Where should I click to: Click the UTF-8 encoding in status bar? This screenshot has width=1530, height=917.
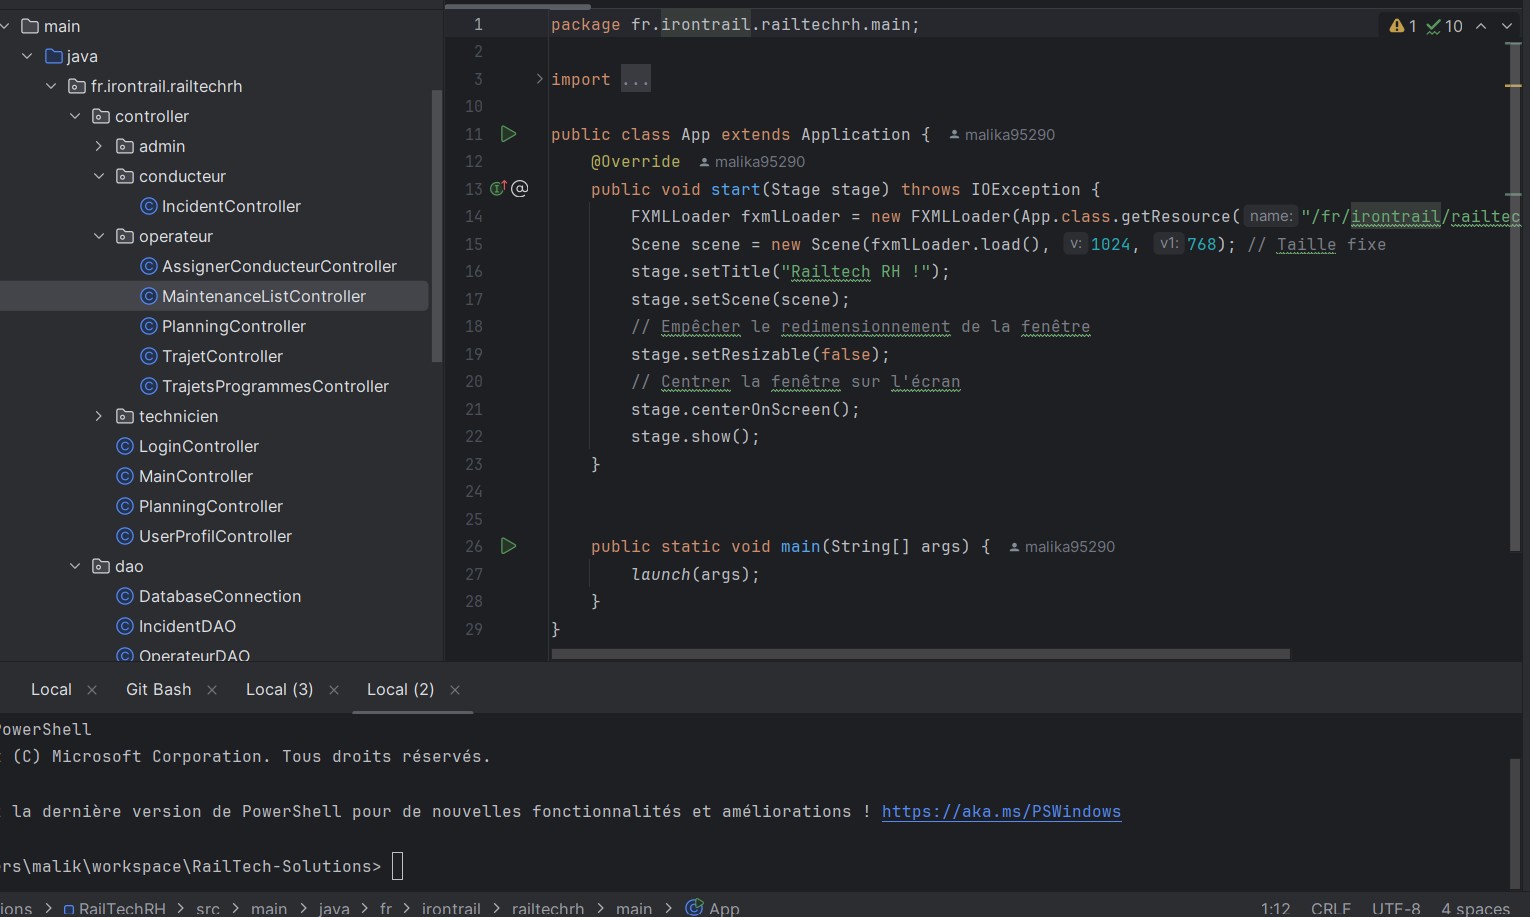coord(1395,908)
